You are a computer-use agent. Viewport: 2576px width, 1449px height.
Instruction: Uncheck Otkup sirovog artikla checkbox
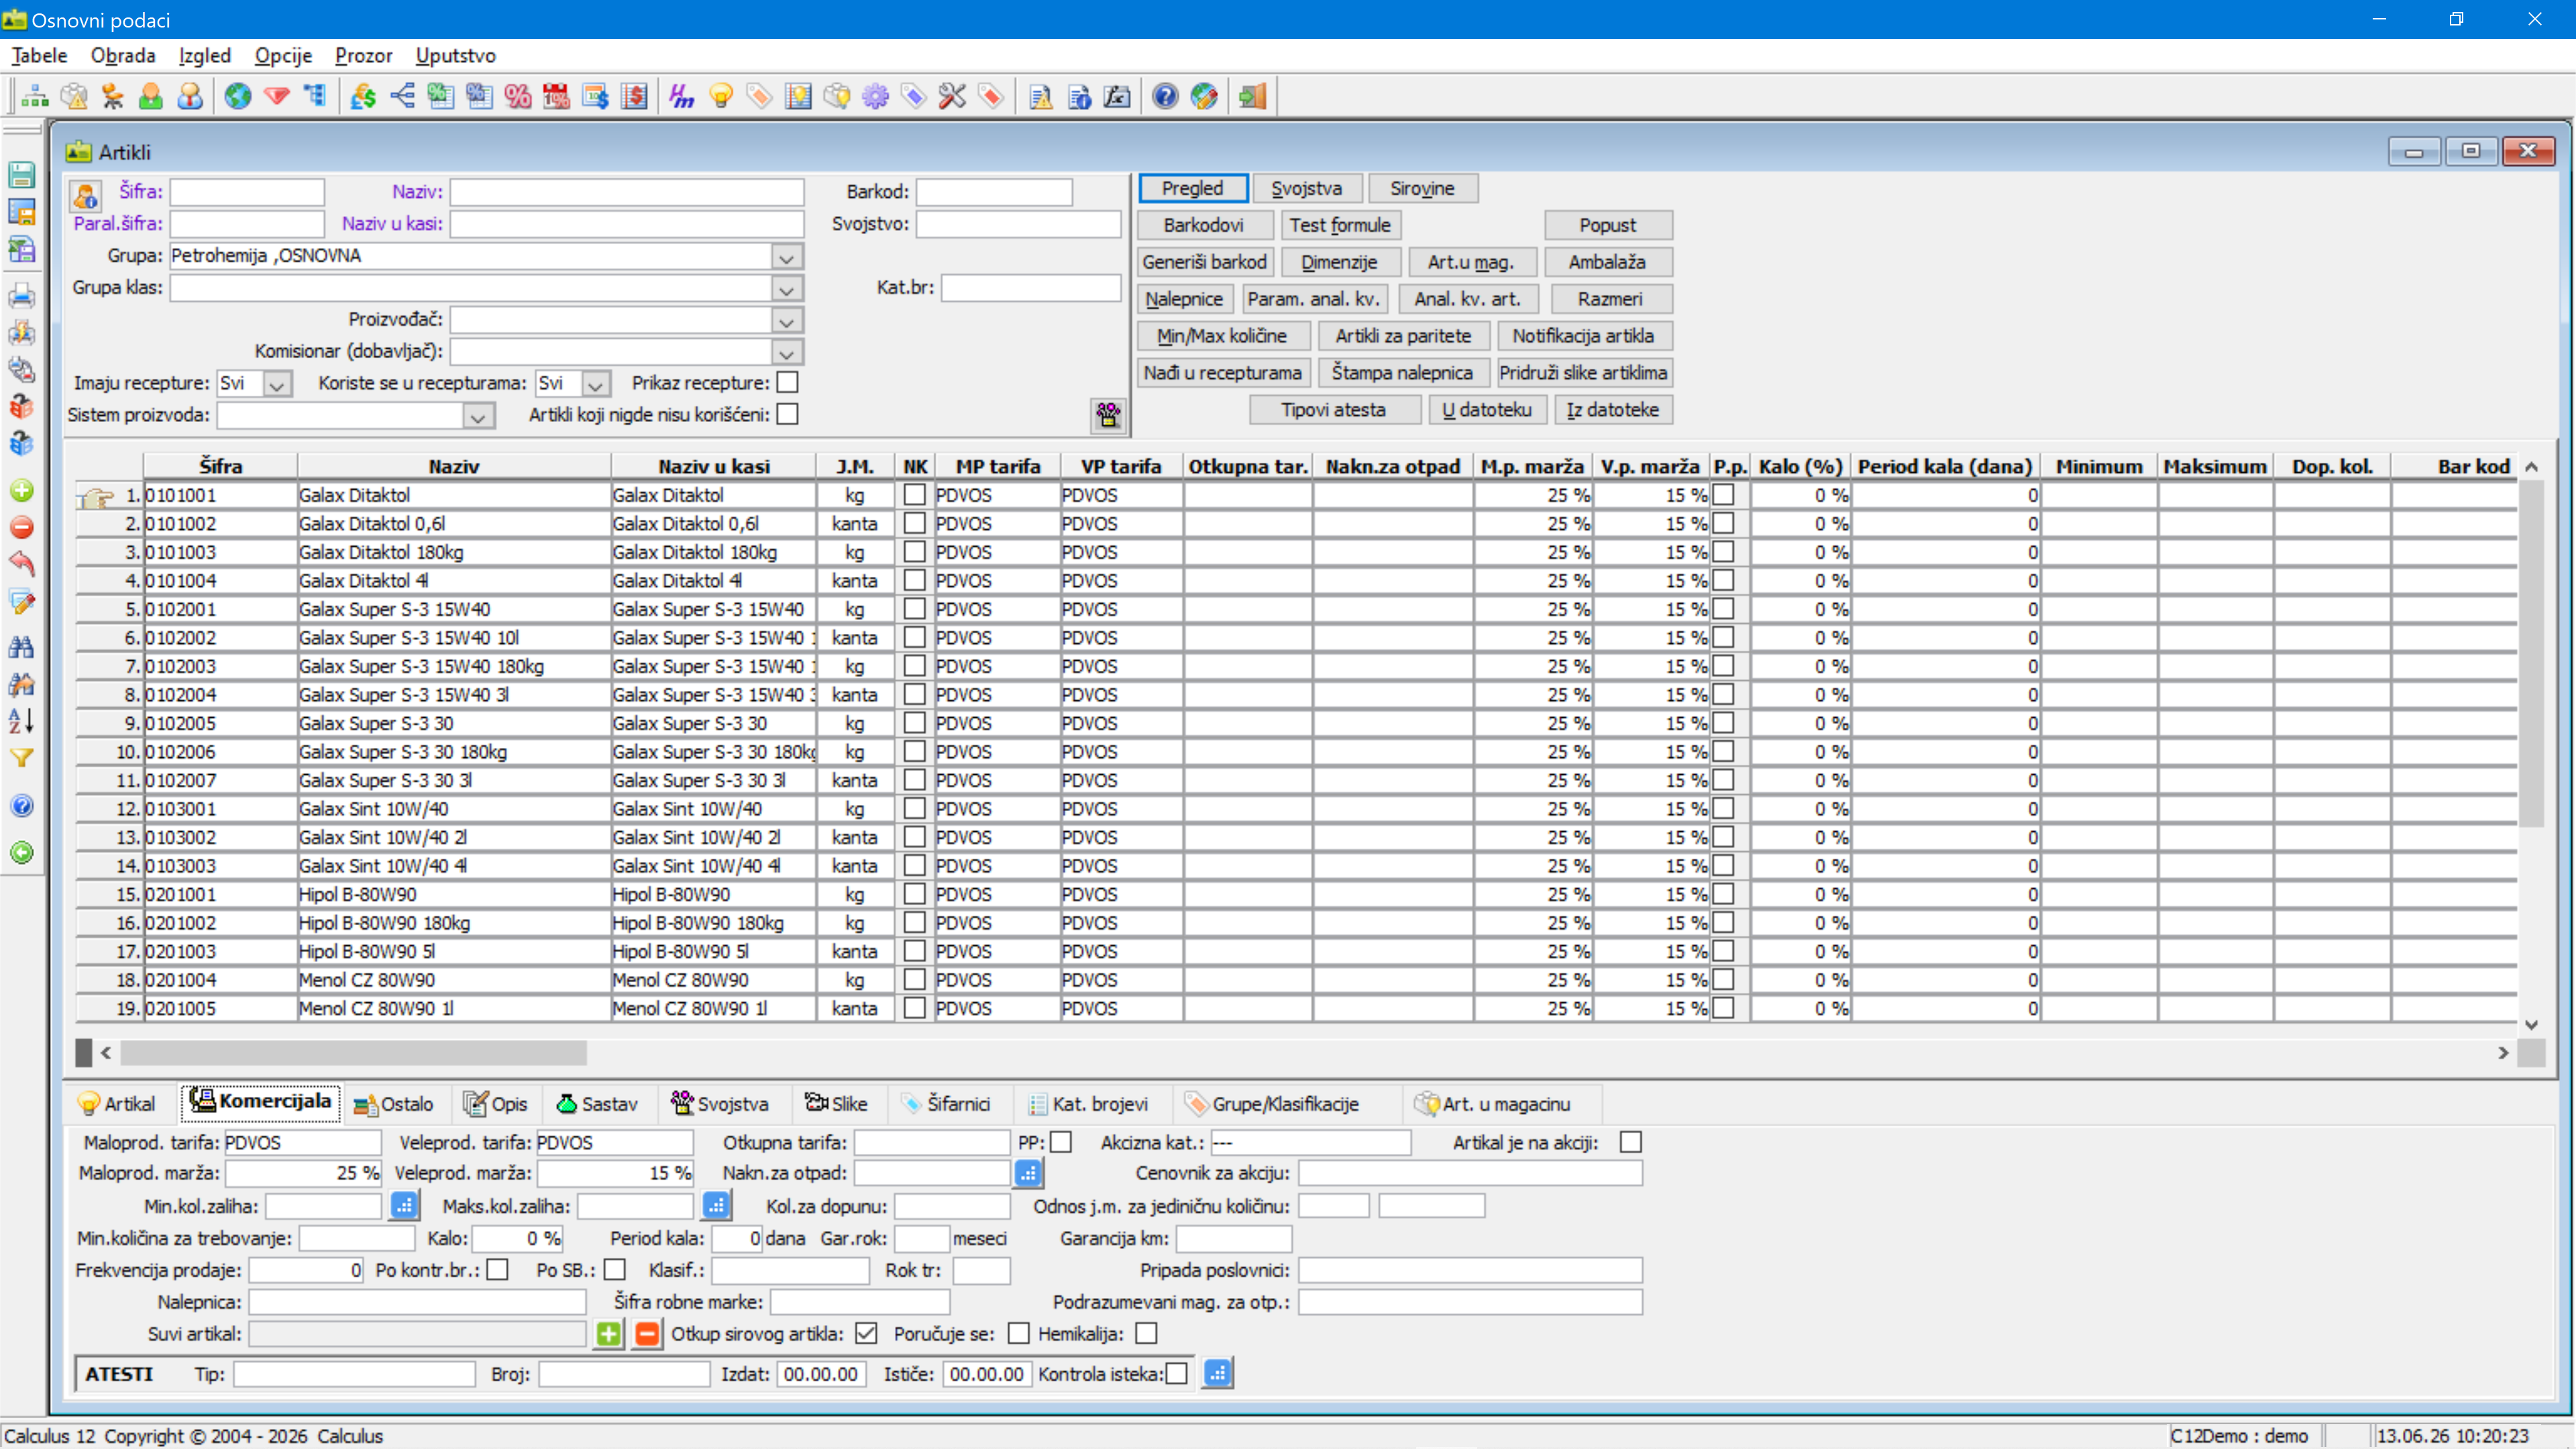point(867,1334)
